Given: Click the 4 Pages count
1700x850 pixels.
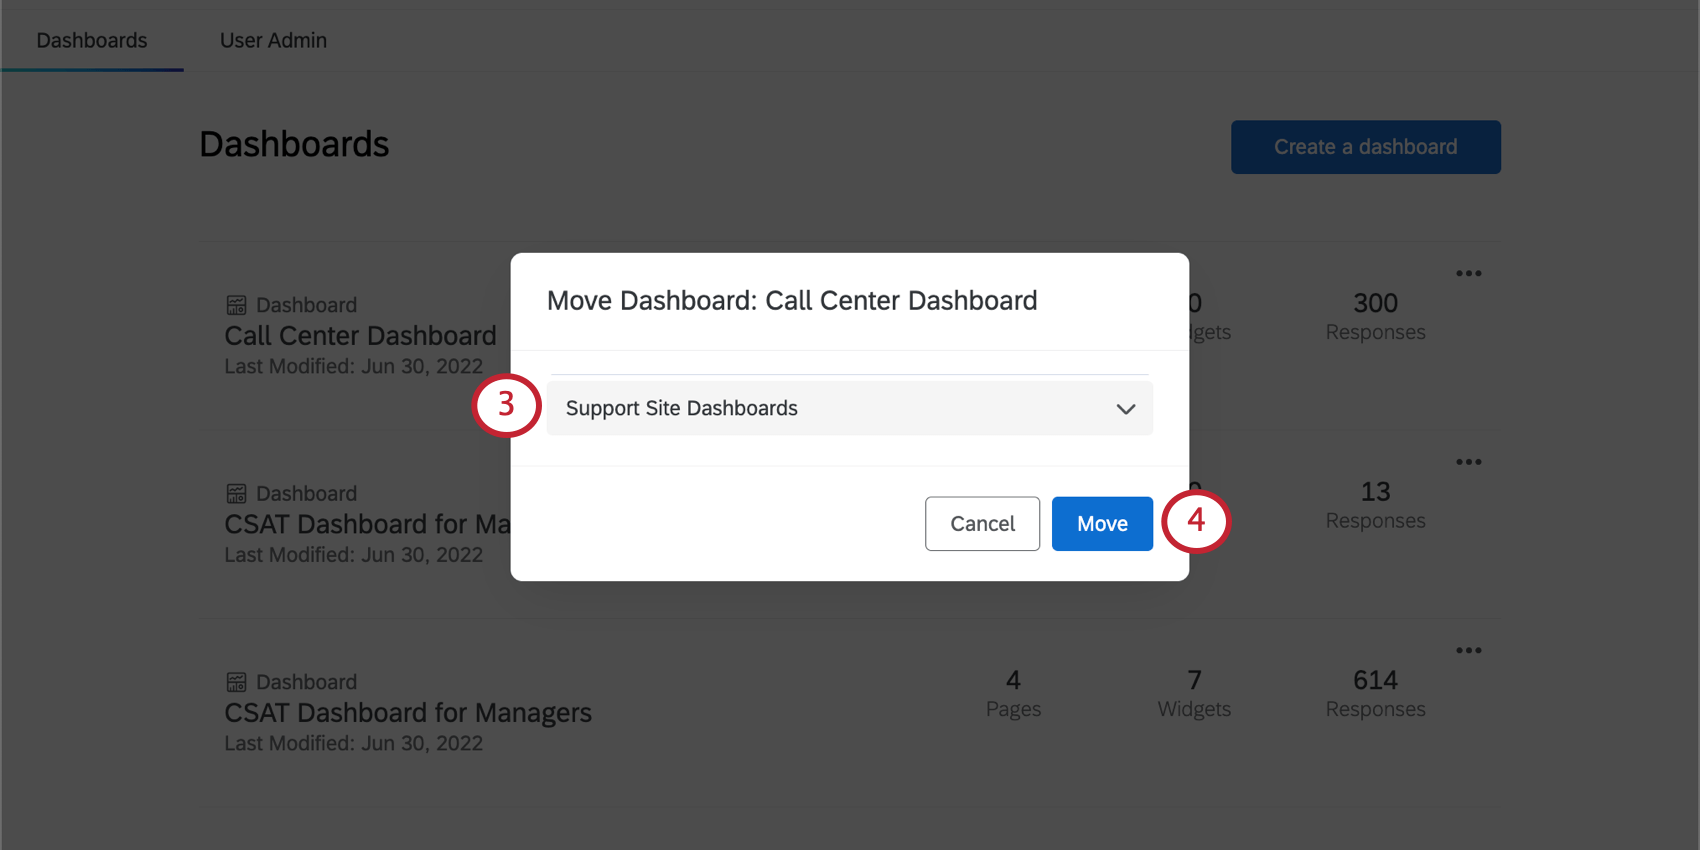Looking at the screenshot, I should coord(1013,681).
